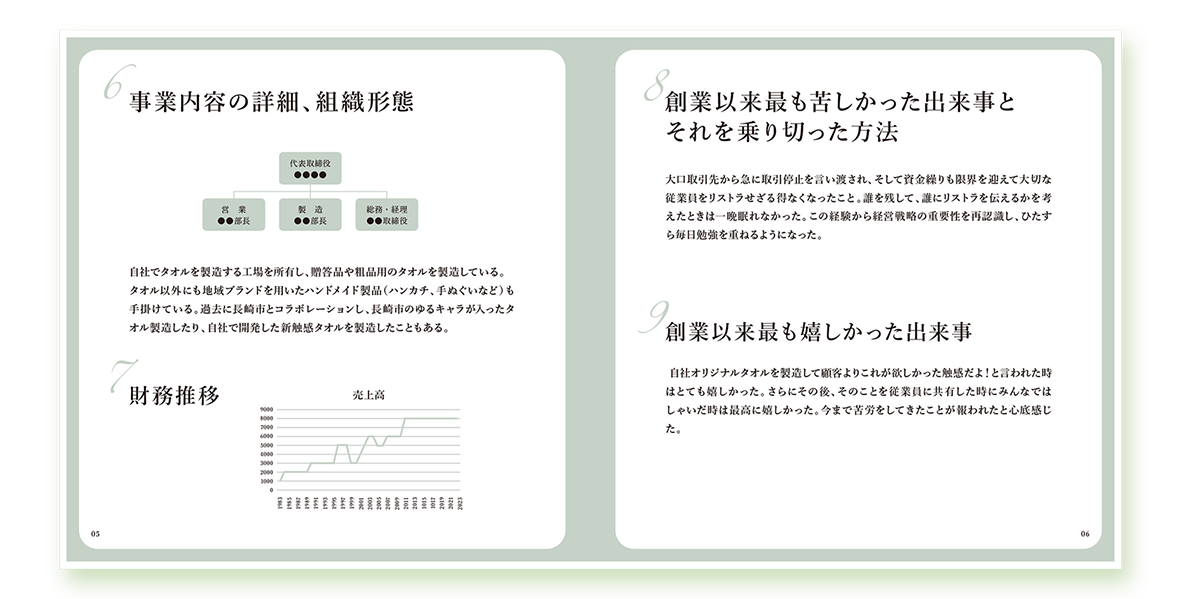1181x599 pixels.
Task: Click the 2023 axis label on the chart
Action: click(x=459, y=501)
